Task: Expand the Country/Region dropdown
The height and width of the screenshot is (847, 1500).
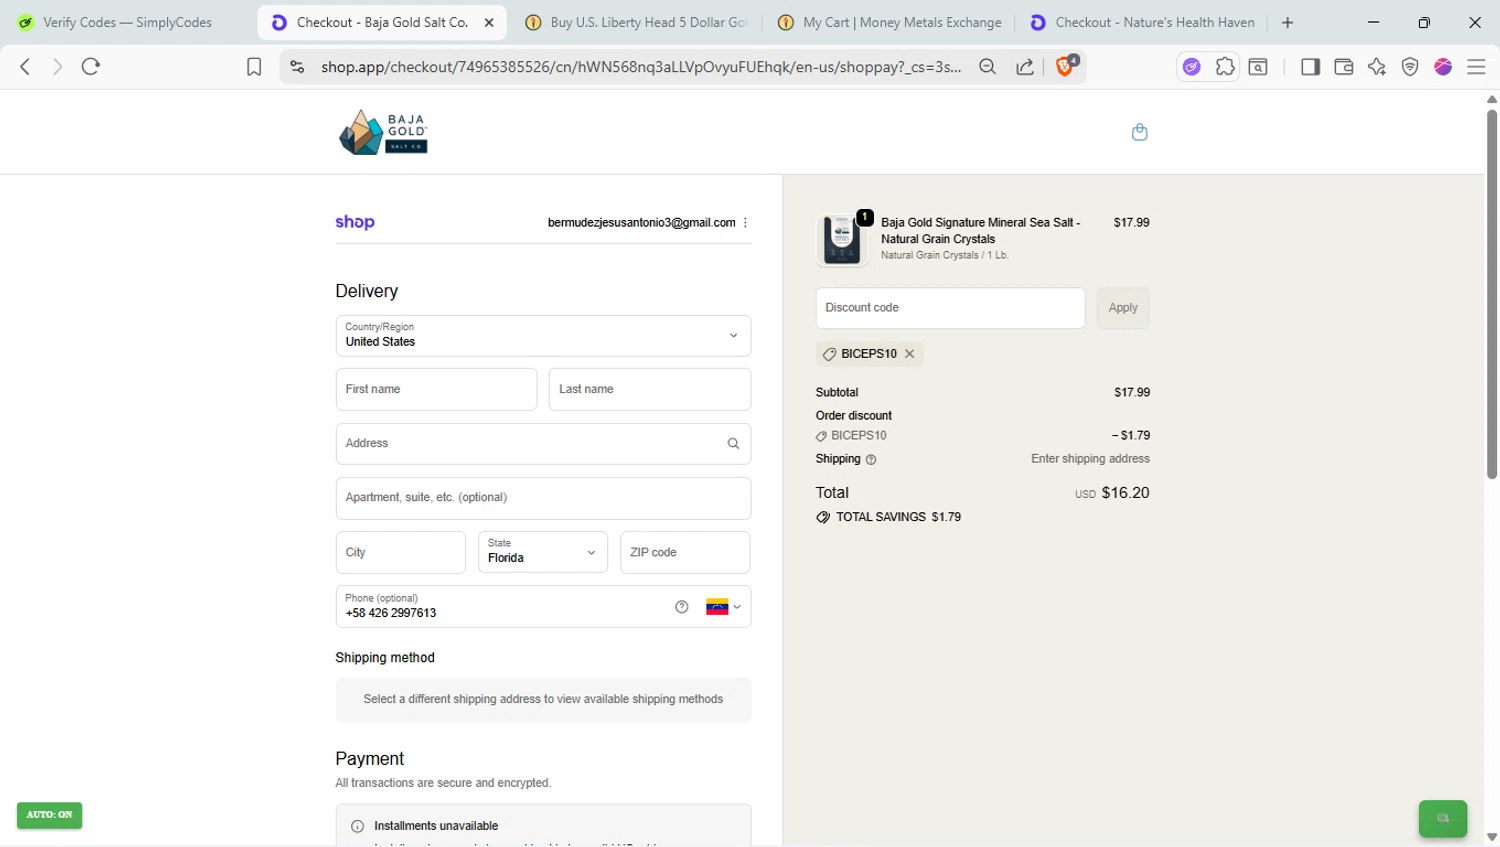Action: (x=543, y=336)
